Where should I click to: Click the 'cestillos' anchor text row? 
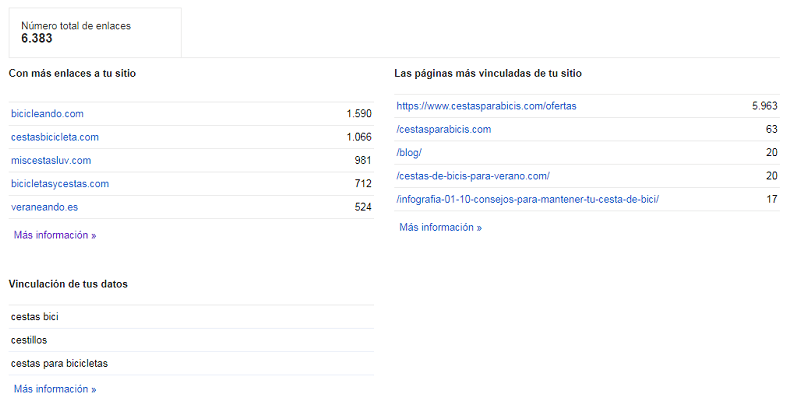pos(29,340)
